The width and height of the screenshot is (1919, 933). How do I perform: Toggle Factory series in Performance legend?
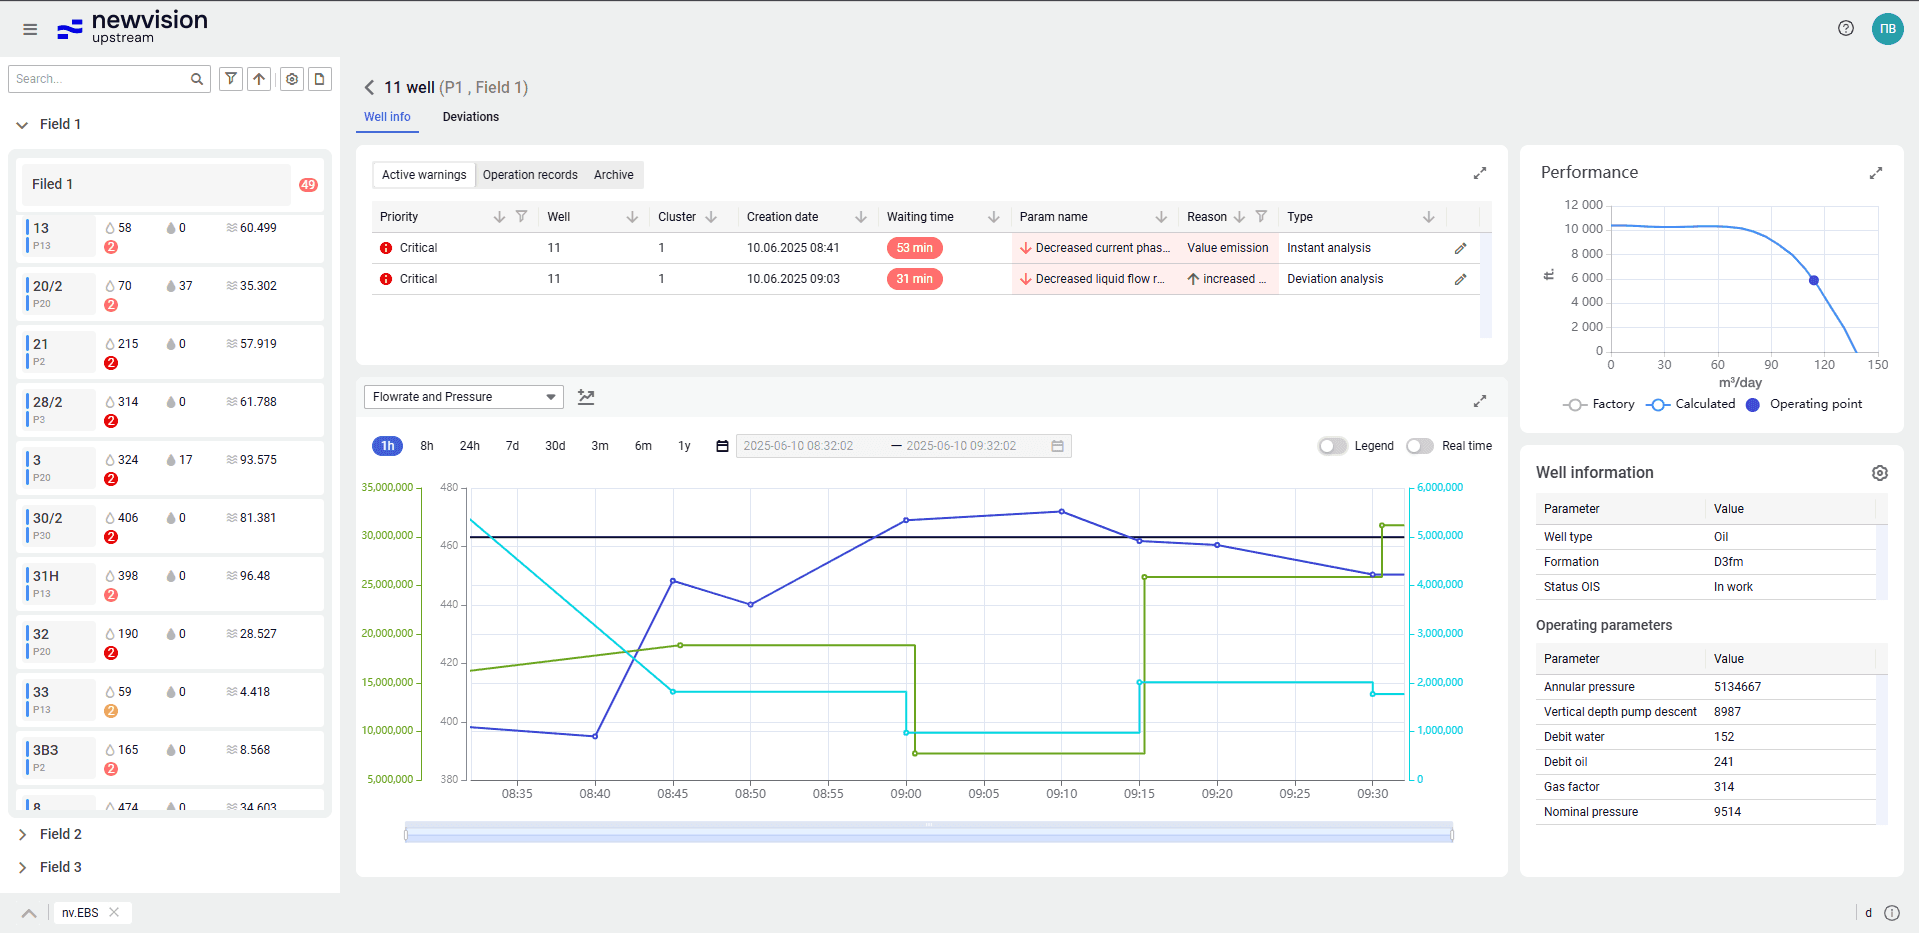pos(1599,404)
